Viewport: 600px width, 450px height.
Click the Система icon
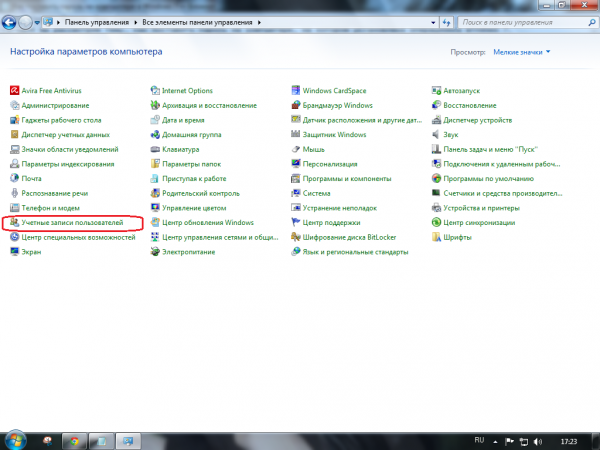click(x=296, y=193)
